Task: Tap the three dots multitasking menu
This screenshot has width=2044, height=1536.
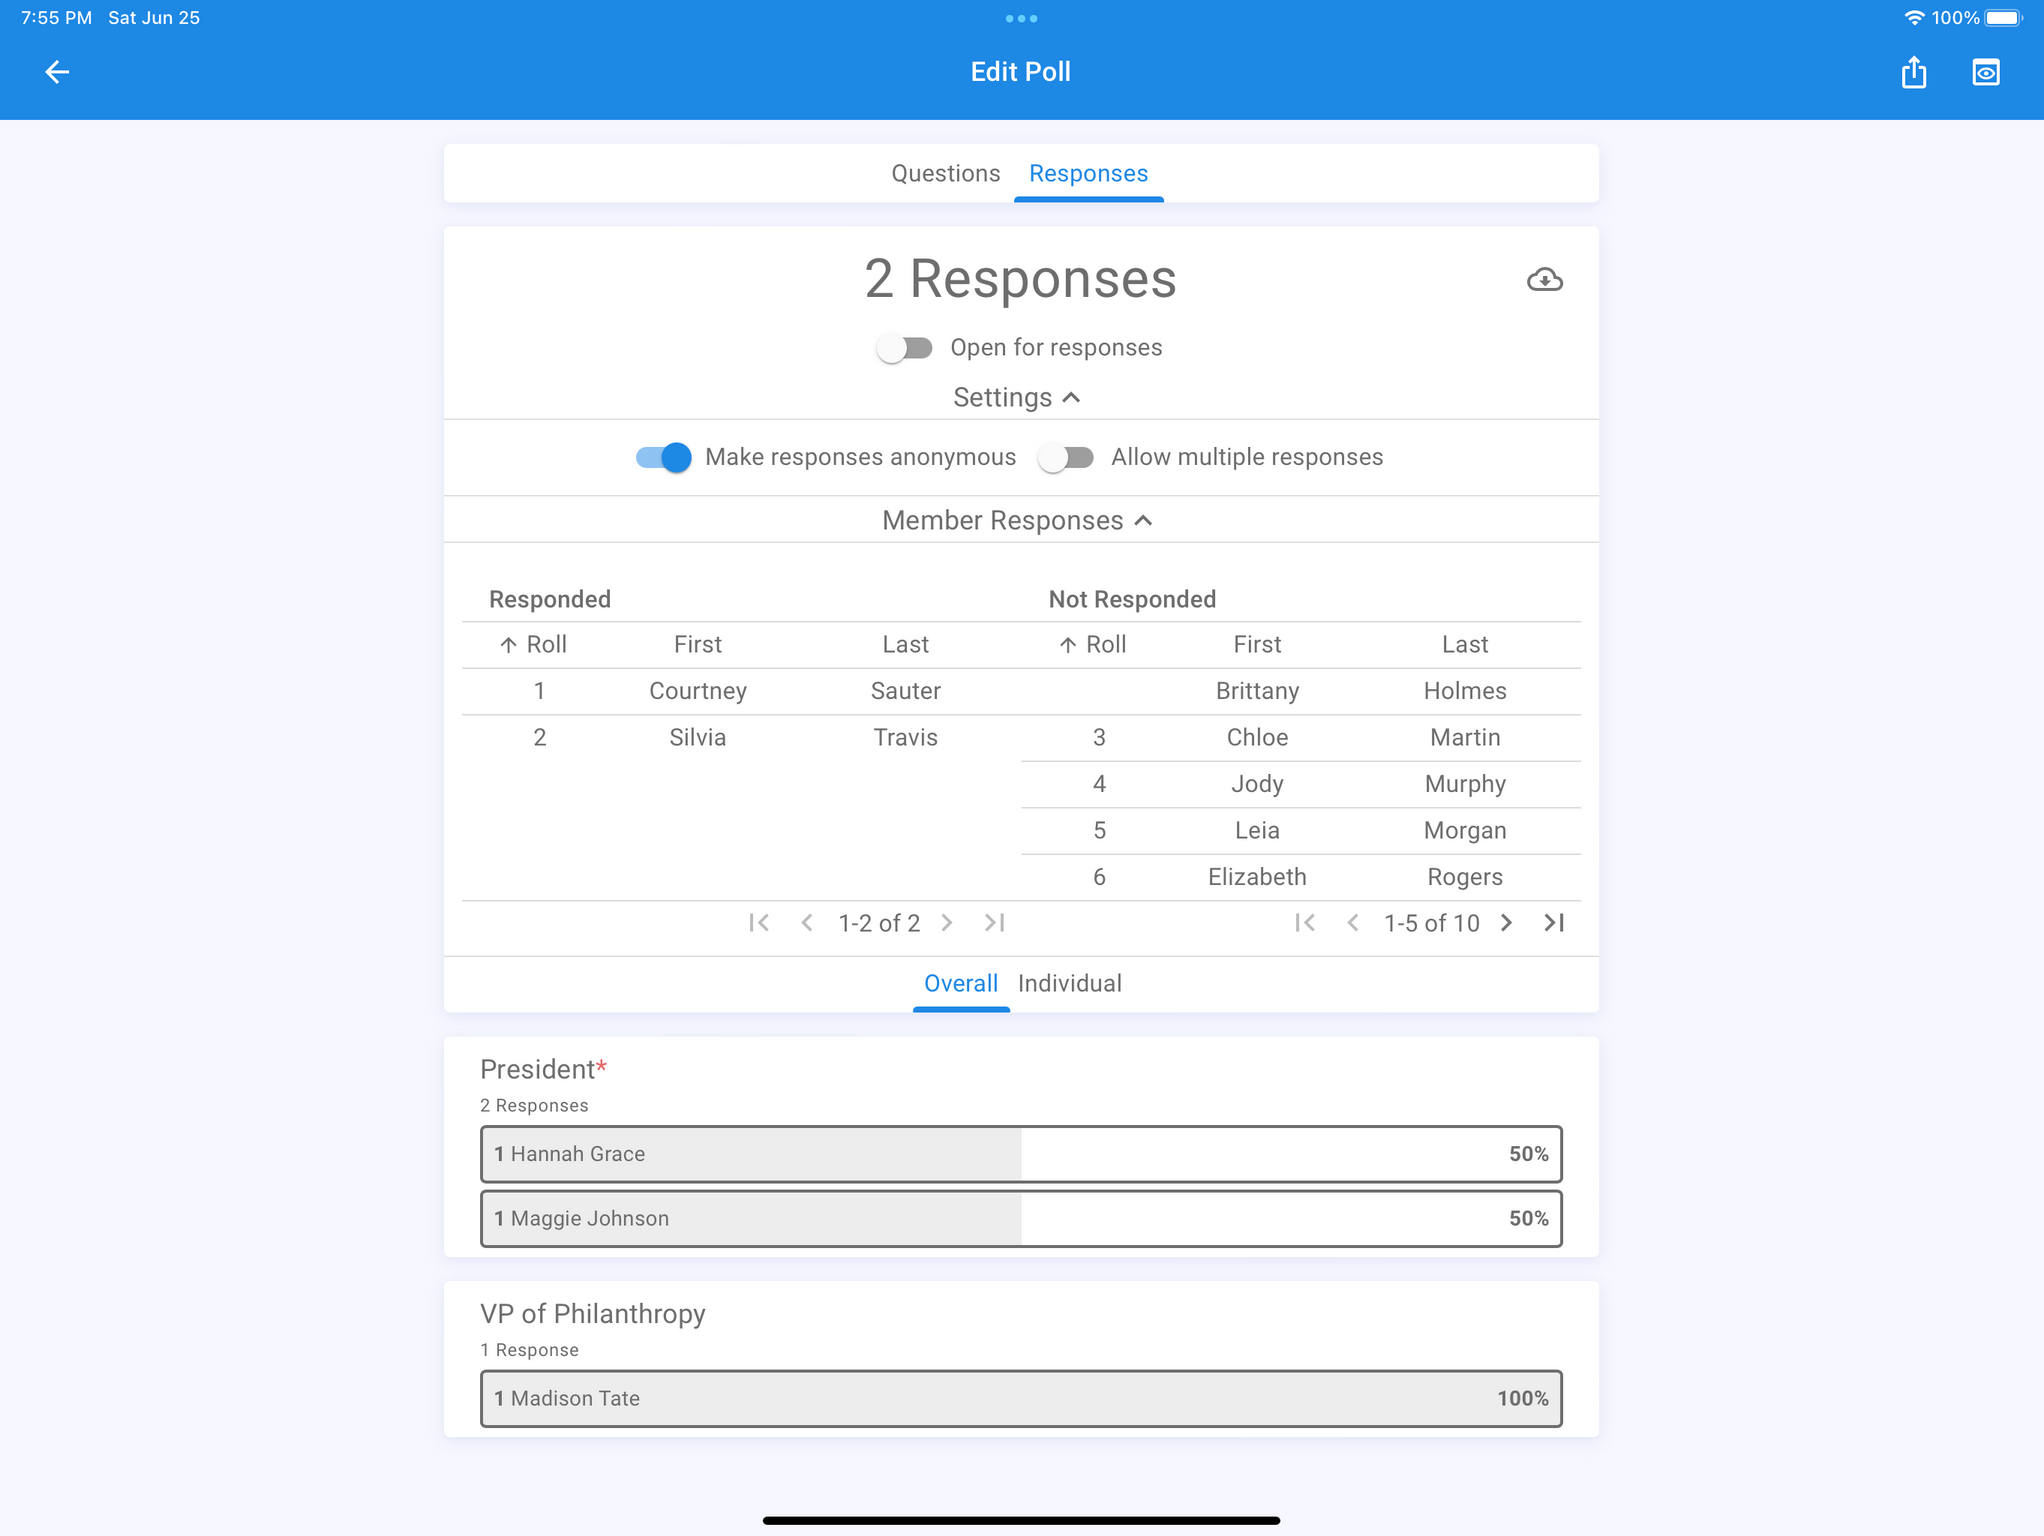Action: [x=1021, y=18]
